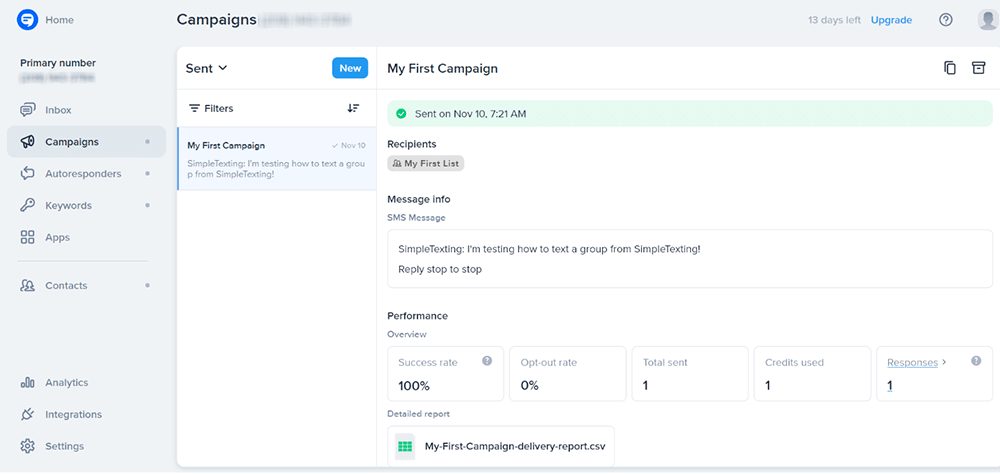Open the Sent campaigns dropdown
The height and width of the screenshot is (474, 1000).
pos(207,68)
